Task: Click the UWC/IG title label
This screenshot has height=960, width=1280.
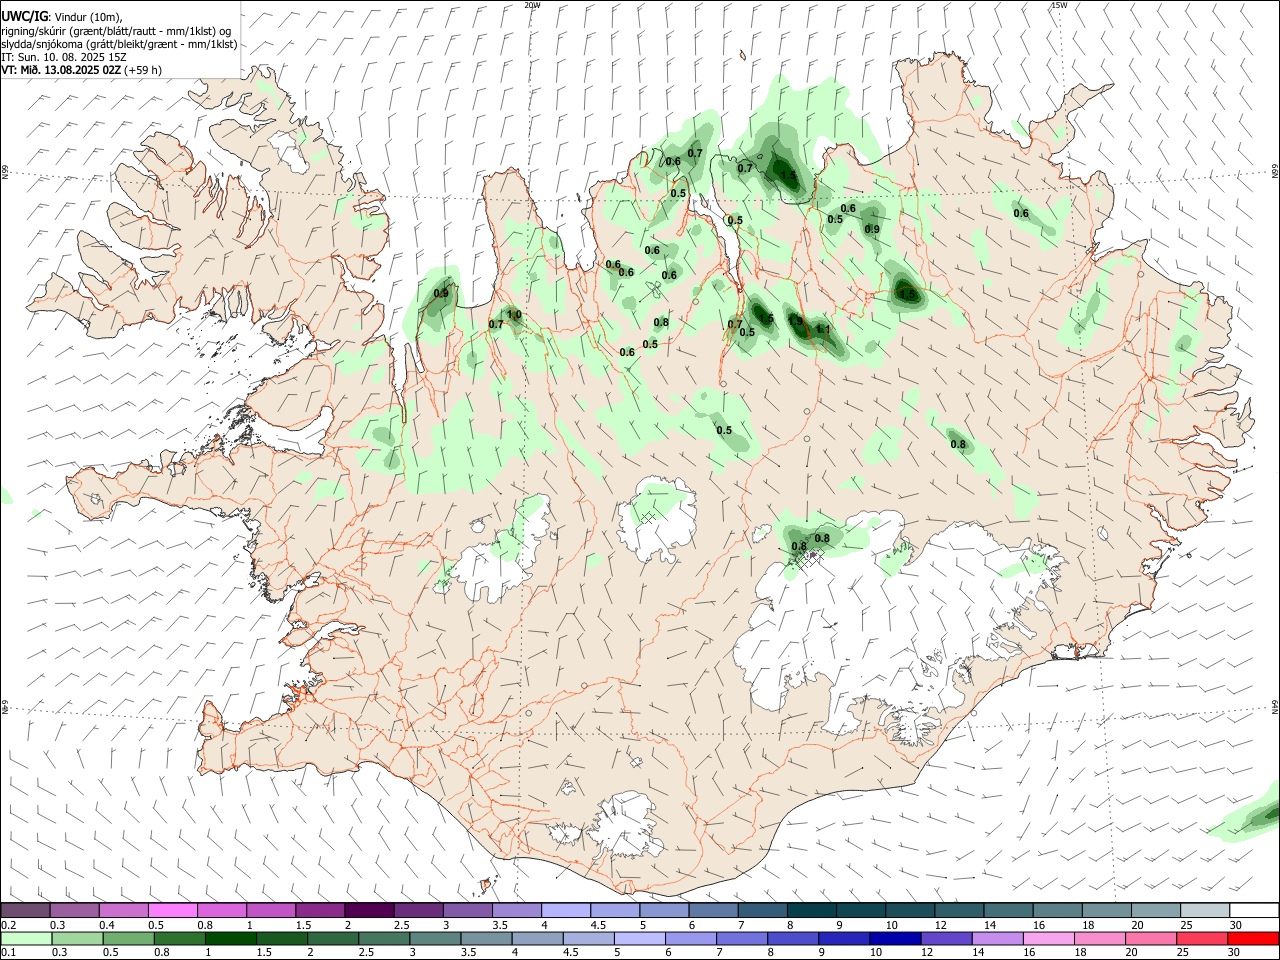Action: (x=24, y=17)
